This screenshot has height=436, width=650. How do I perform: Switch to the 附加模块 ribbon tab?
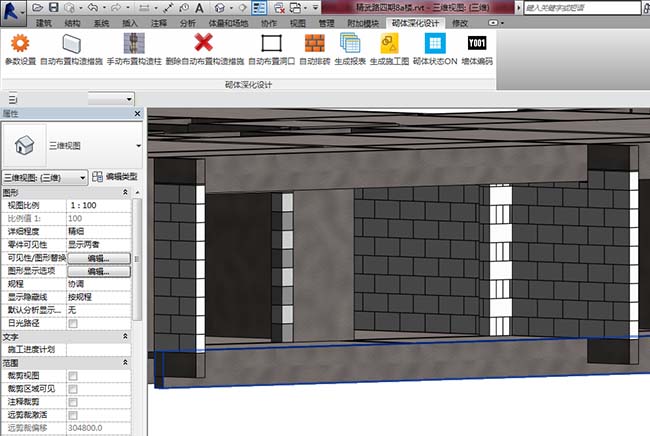point(363,23)
